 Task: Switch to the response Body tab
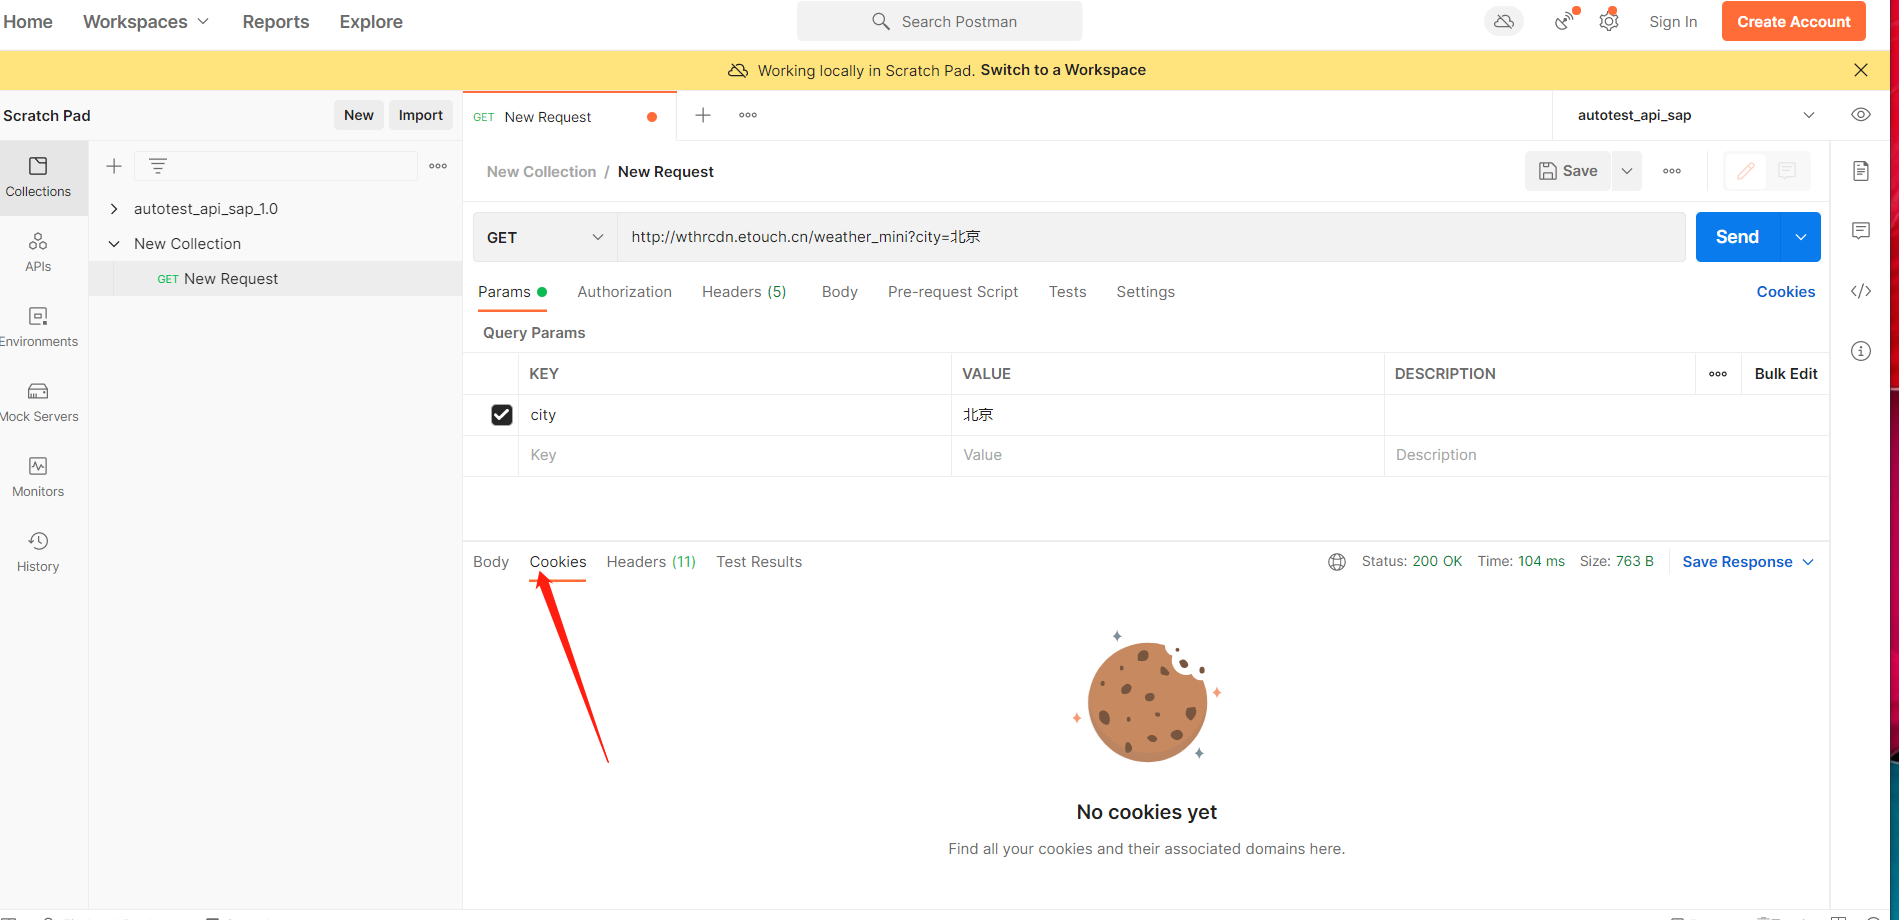(491, 562)
